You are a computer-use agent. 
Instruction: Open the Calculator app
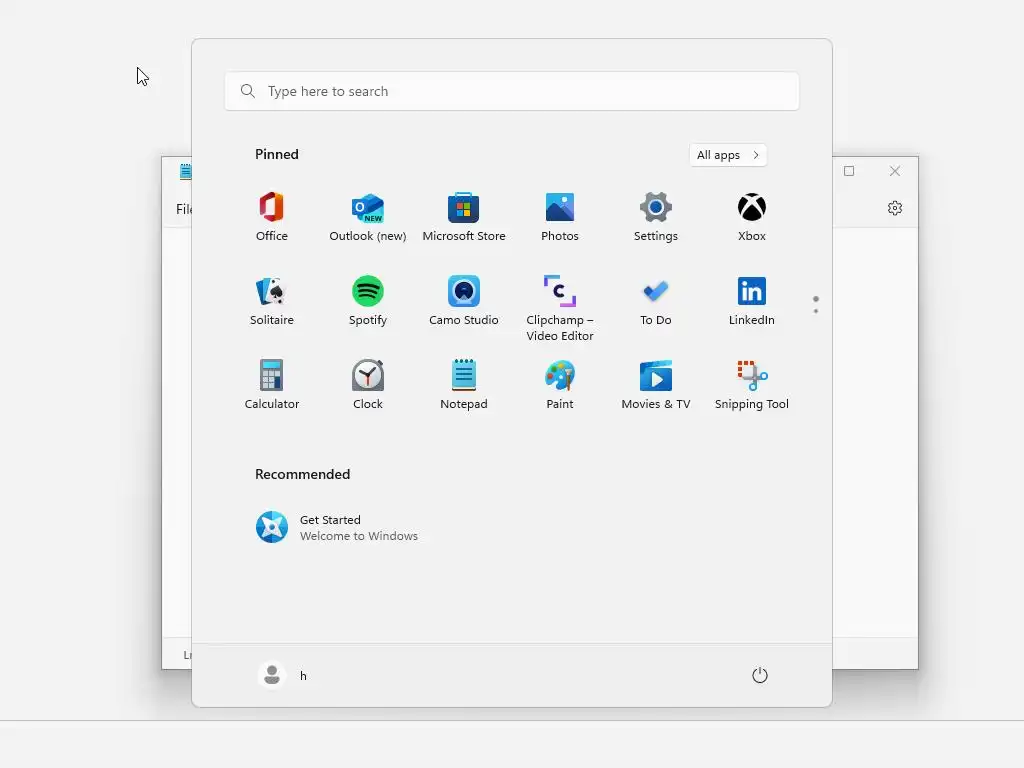272,385
